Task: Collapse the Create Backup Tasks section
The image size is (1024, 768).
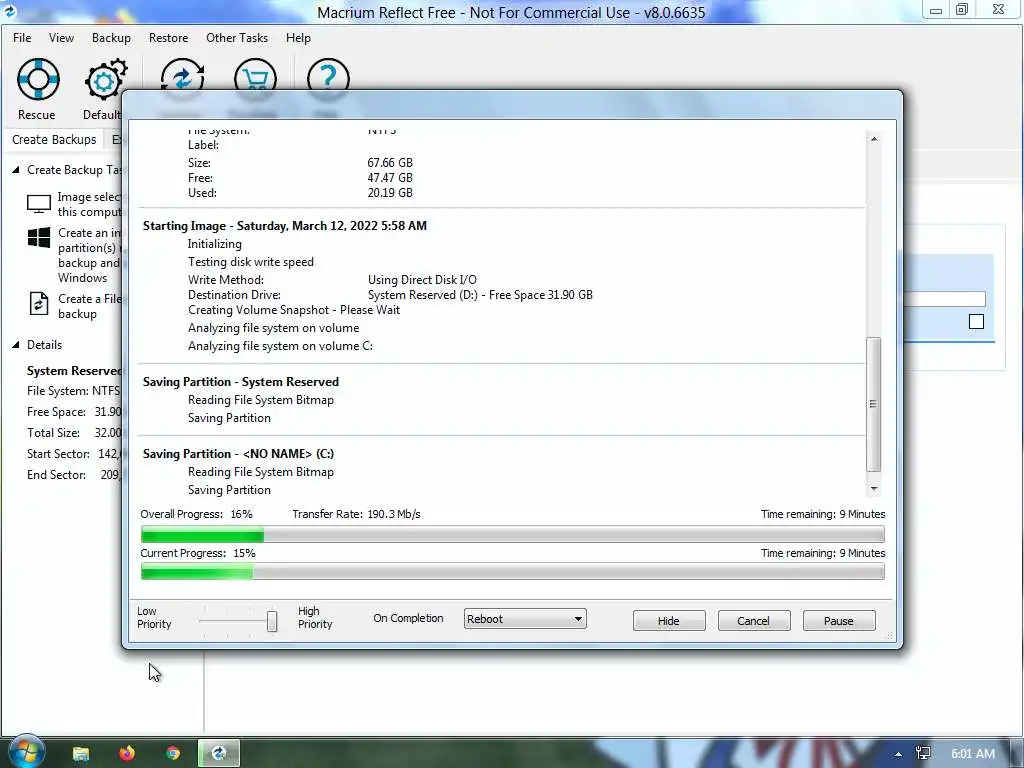Action: click(x=16, y=170)
